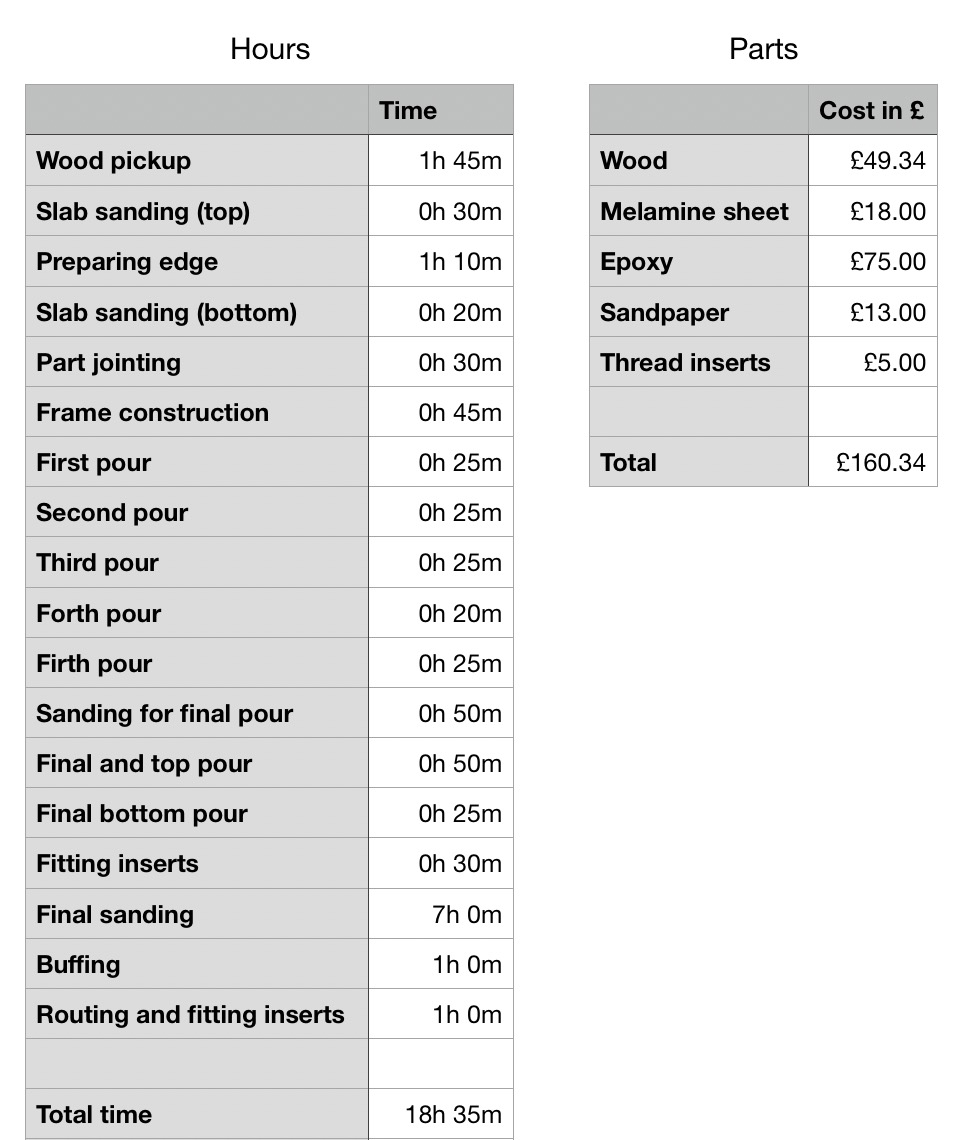
Task: Select the Parts total £160.34 cell
Action: click(872, 462)
